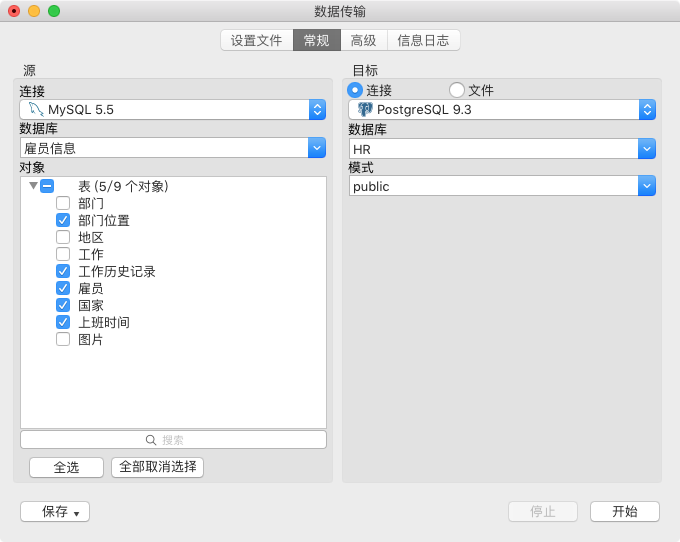The height and width of the screenshot is (542, 680).
Task: Click the MySQL dolphin connection icon
Action: (x=36, y=109)
